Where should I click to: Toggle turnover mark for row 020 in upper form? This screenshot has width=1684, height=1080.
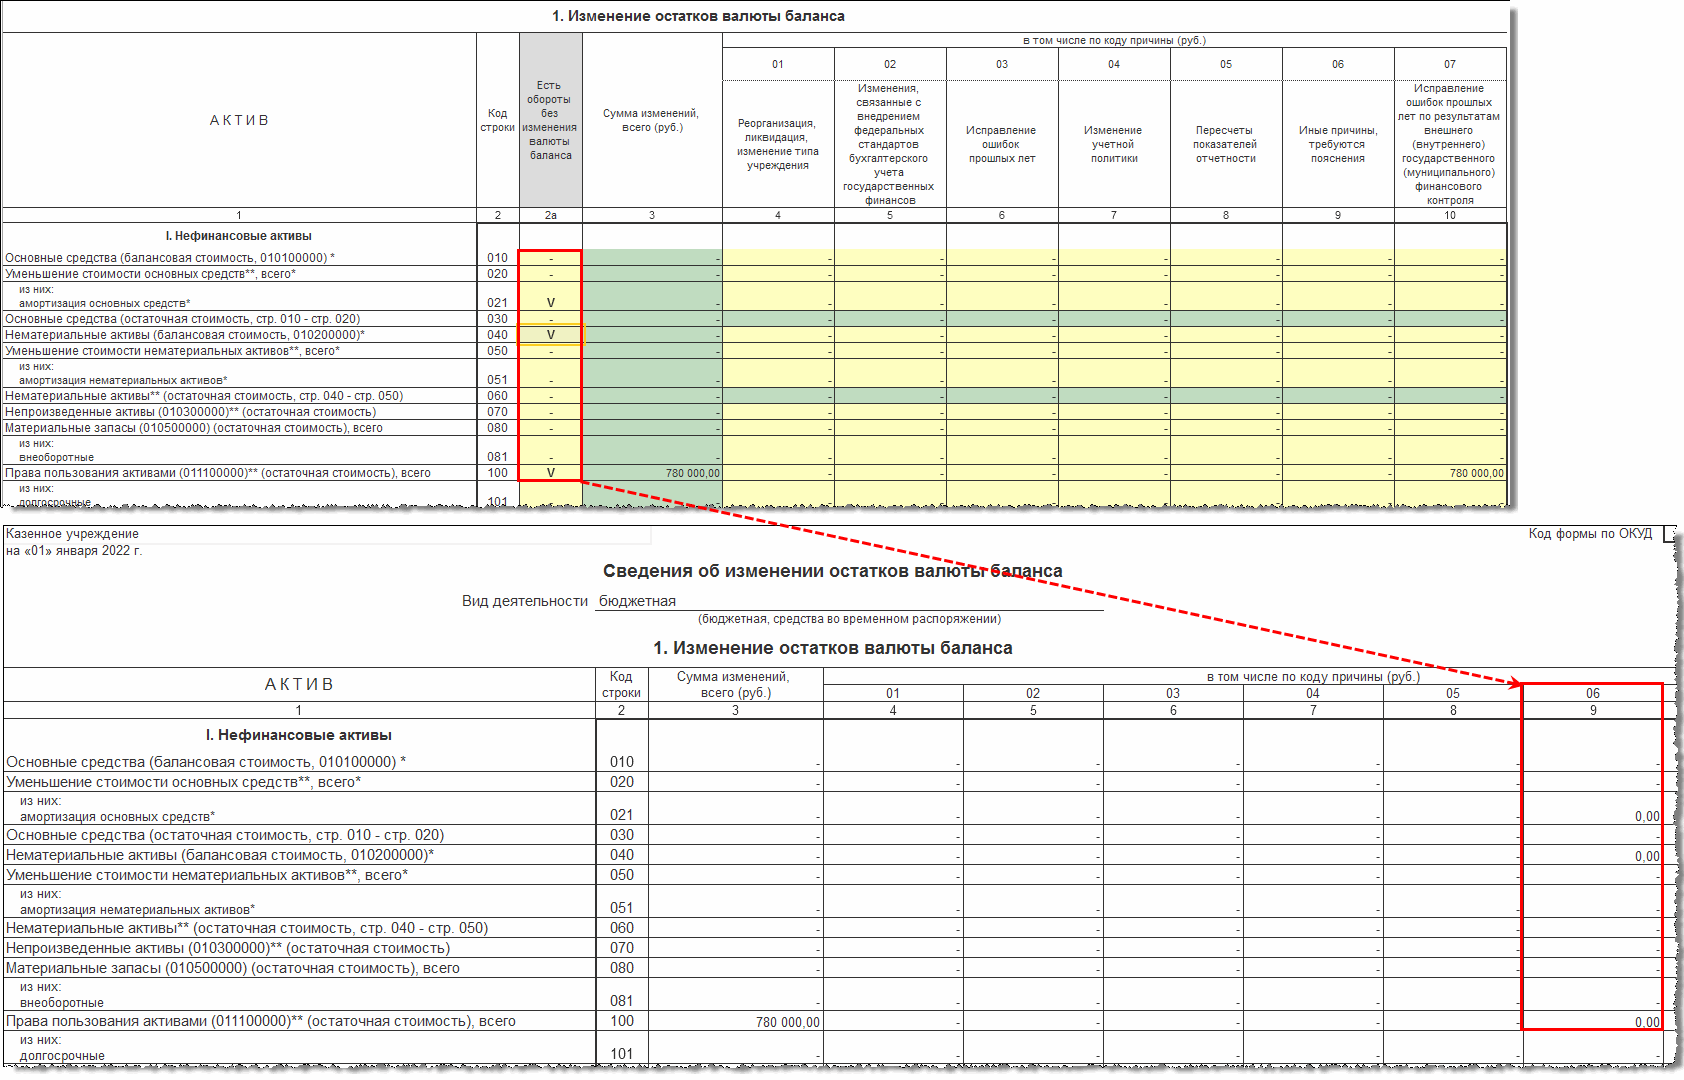pyautogui.click(x=550, y=274)
